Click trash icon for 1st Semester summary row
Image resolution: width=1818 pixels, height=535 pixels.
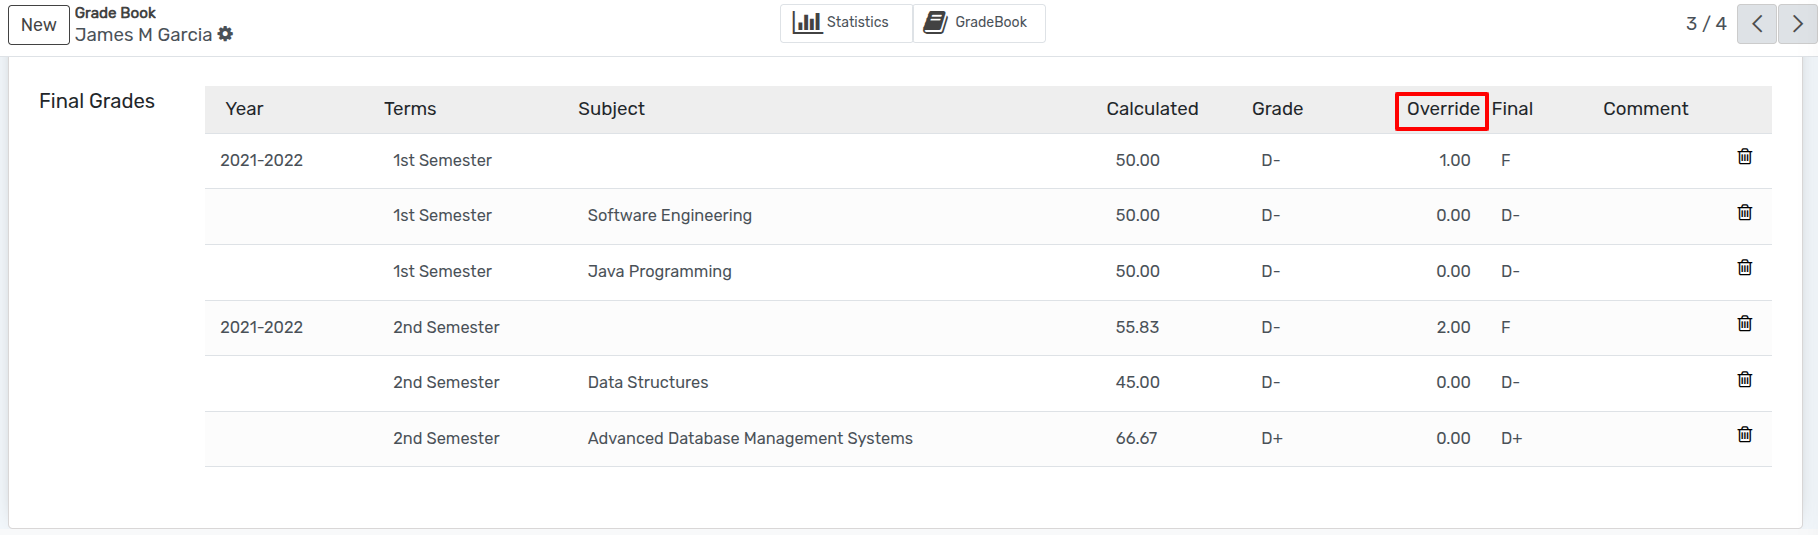tap(1744, 157)
